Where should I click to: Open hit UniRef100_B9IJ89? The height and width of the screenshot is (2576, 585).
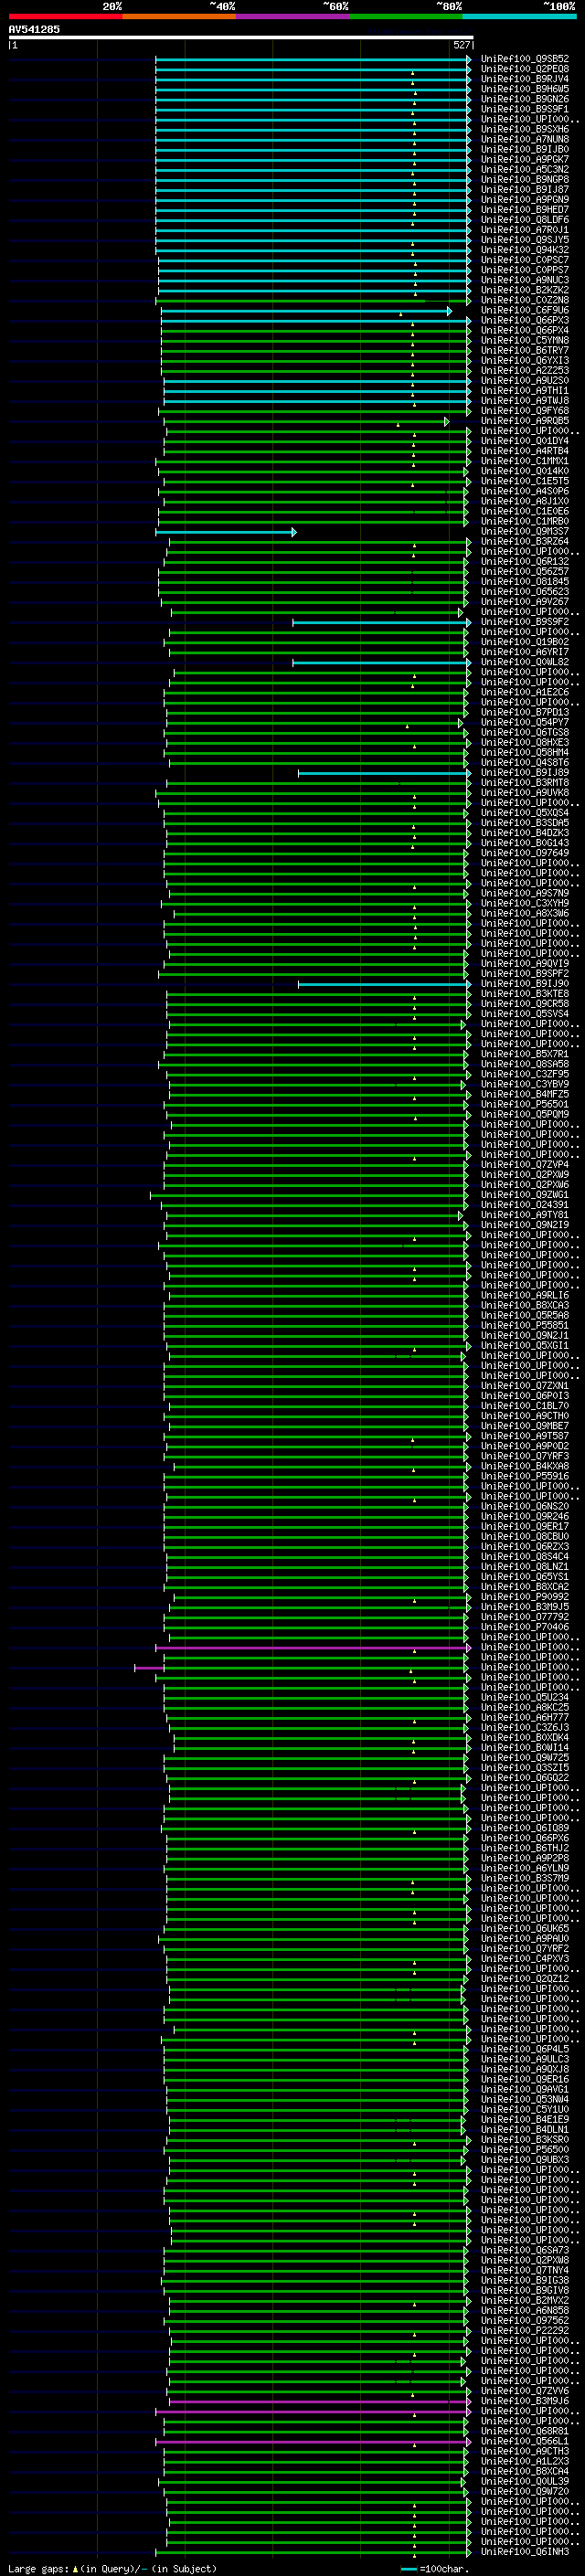coord(525,773)
